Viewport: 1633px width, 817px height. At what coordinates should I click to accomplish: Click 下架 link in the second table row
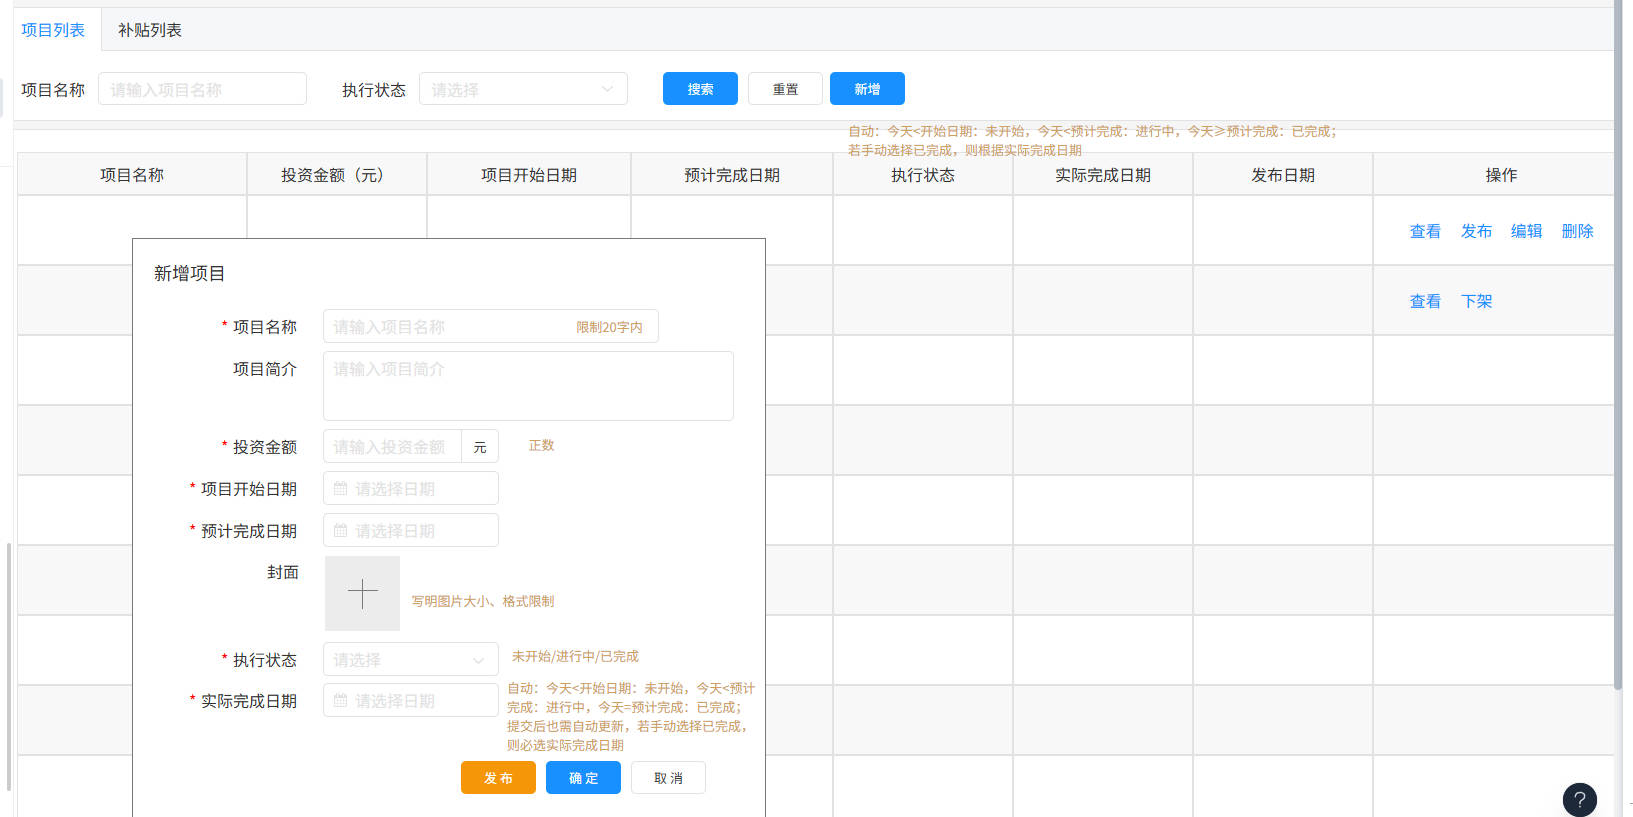(x=1476, y=301)
